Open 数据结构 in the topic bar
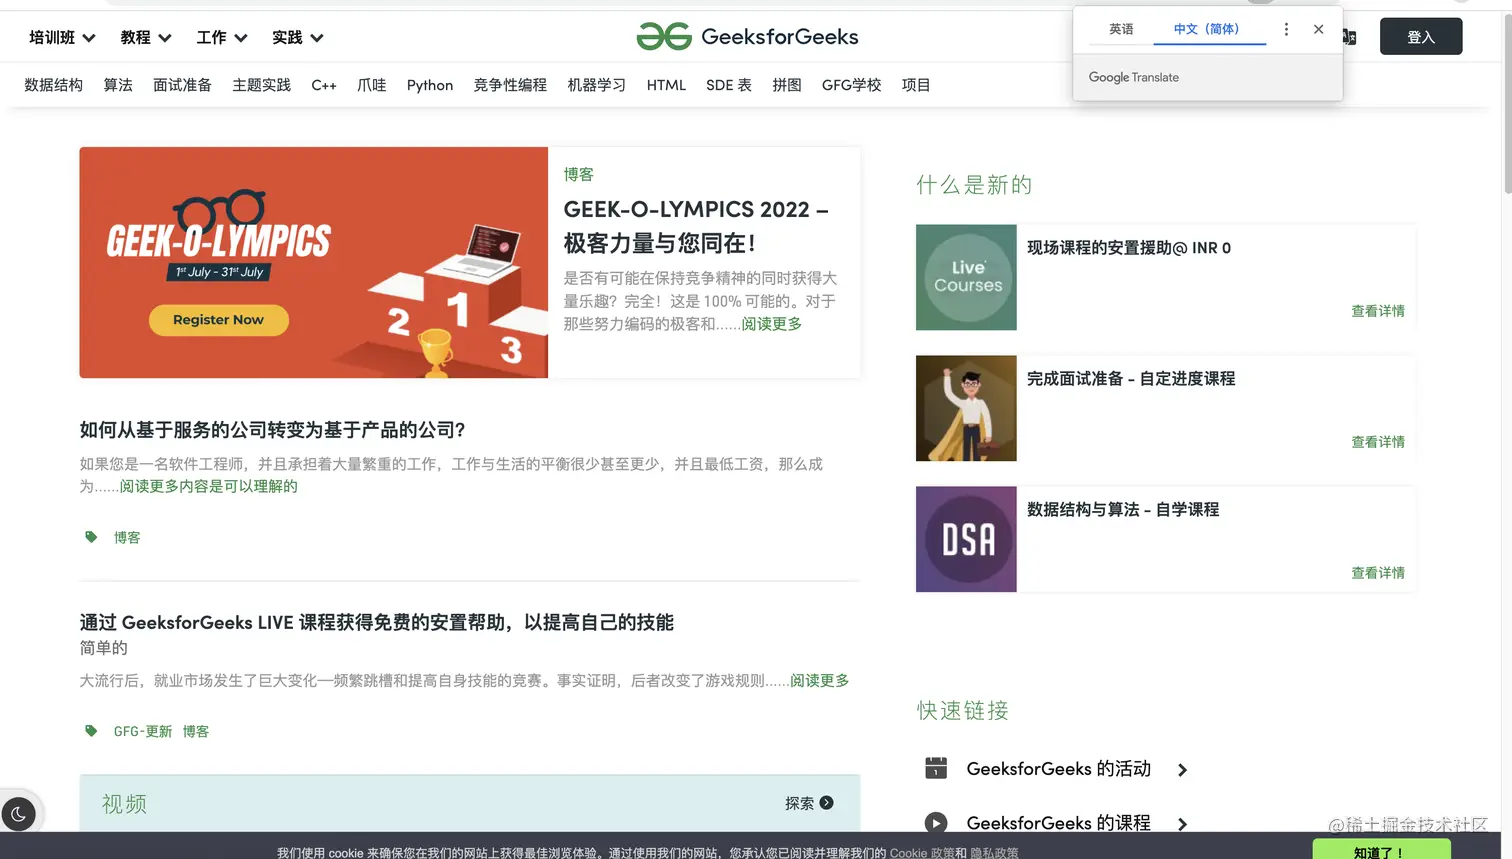 54,85
